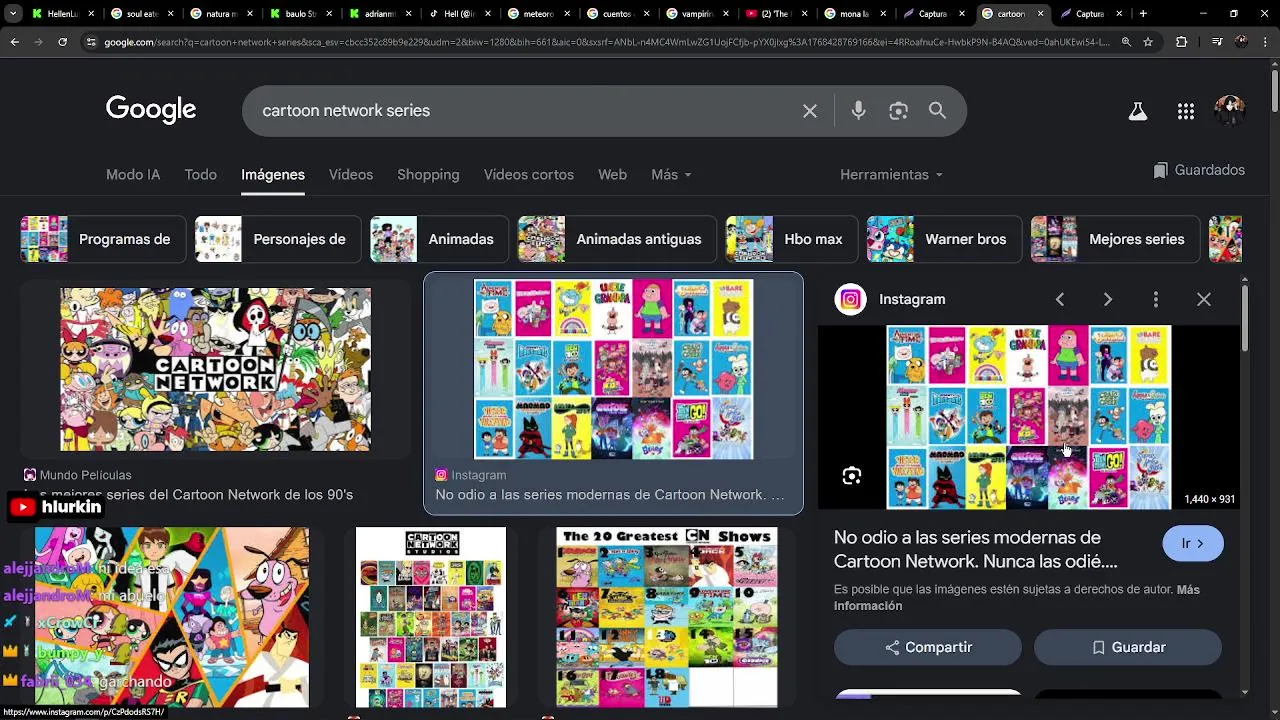Select Mejores series filter chip
The image size is (1280, 720).
pos(1116,239)
